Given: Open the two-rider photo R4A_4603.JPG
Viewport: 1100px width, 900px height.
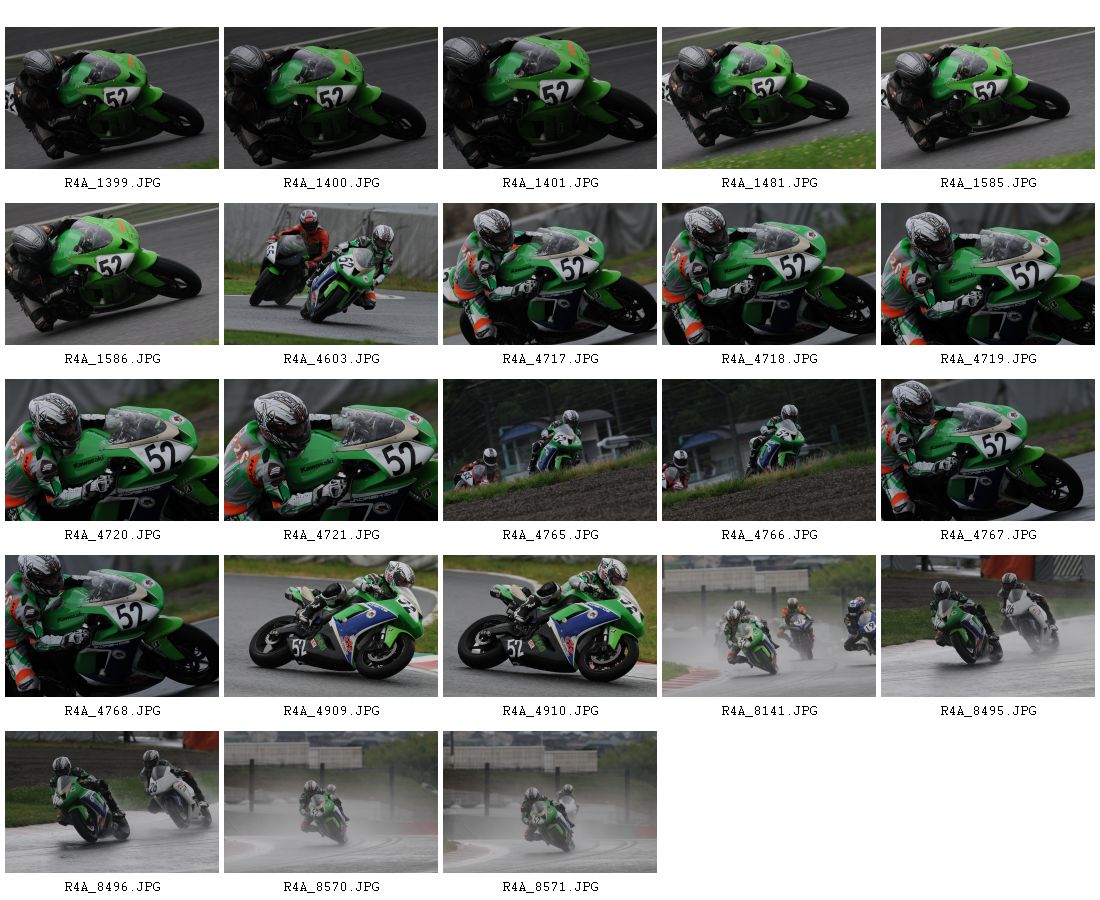Looking at the screenshot, I should (330, 274).
